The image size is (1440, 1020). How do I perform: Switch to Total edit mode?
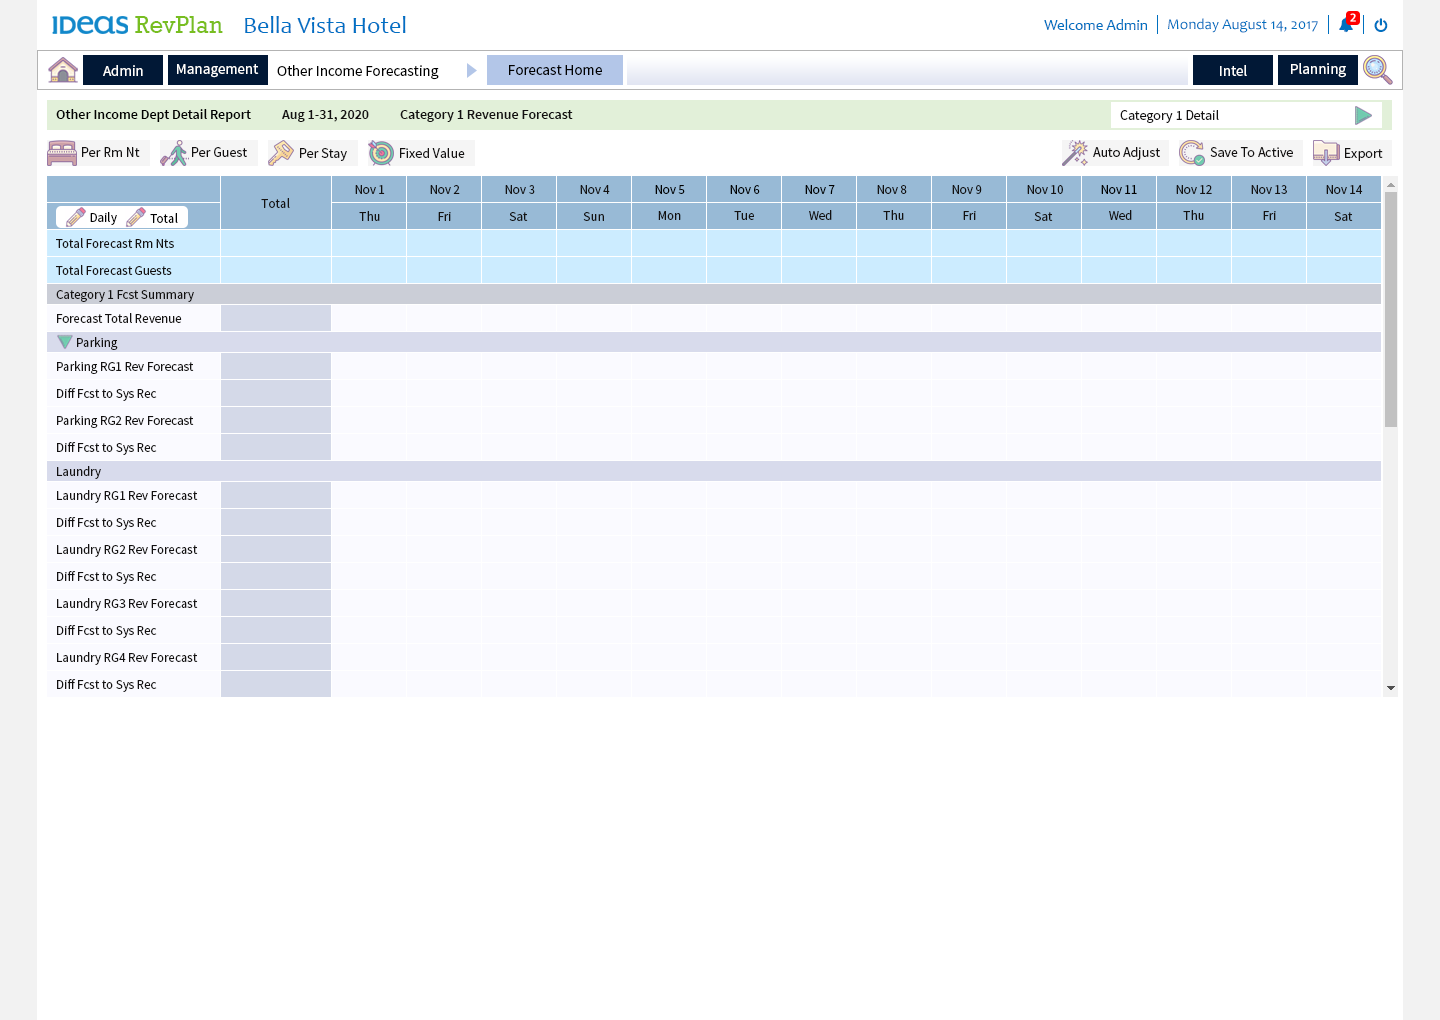click(x=153, y=218)
